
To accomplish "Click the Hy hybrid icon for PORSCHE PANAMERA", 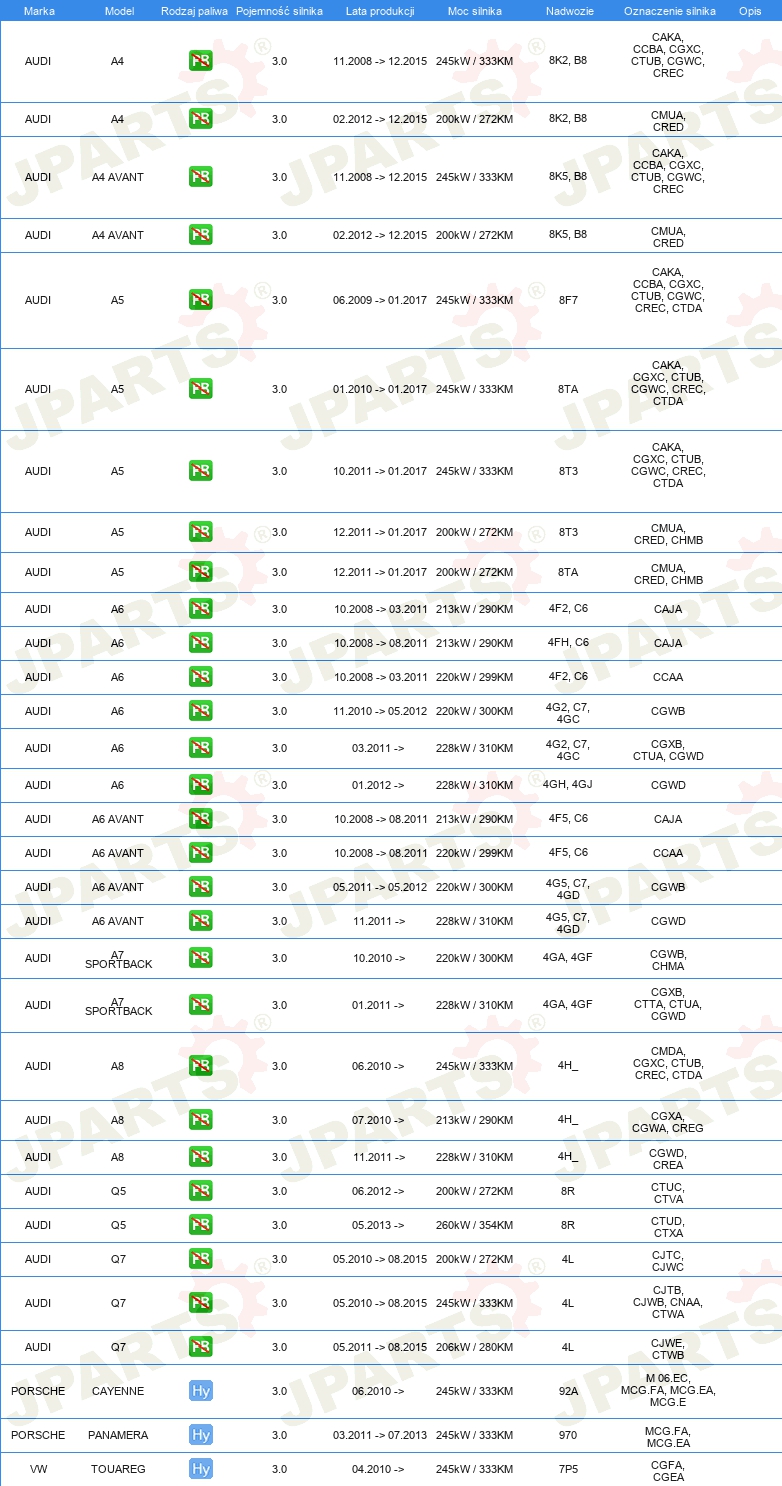I will click(201, 1435).
